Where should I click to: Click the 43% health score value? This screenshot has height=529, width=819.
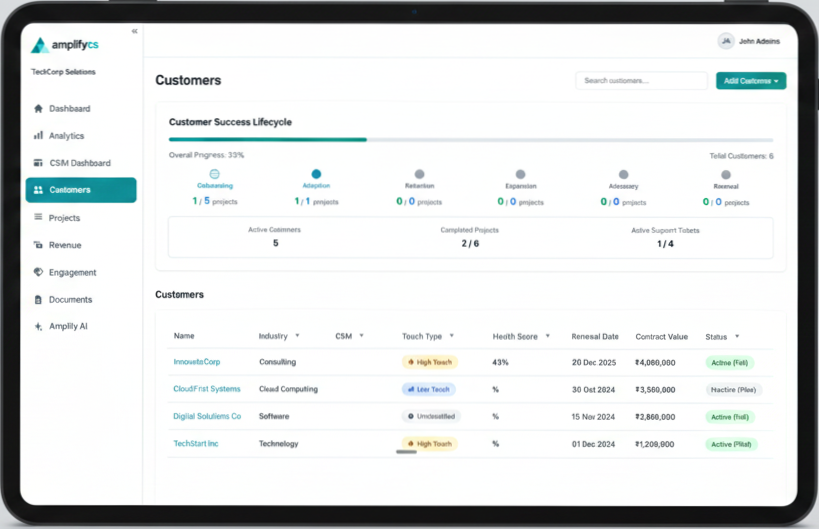(500, 362)
